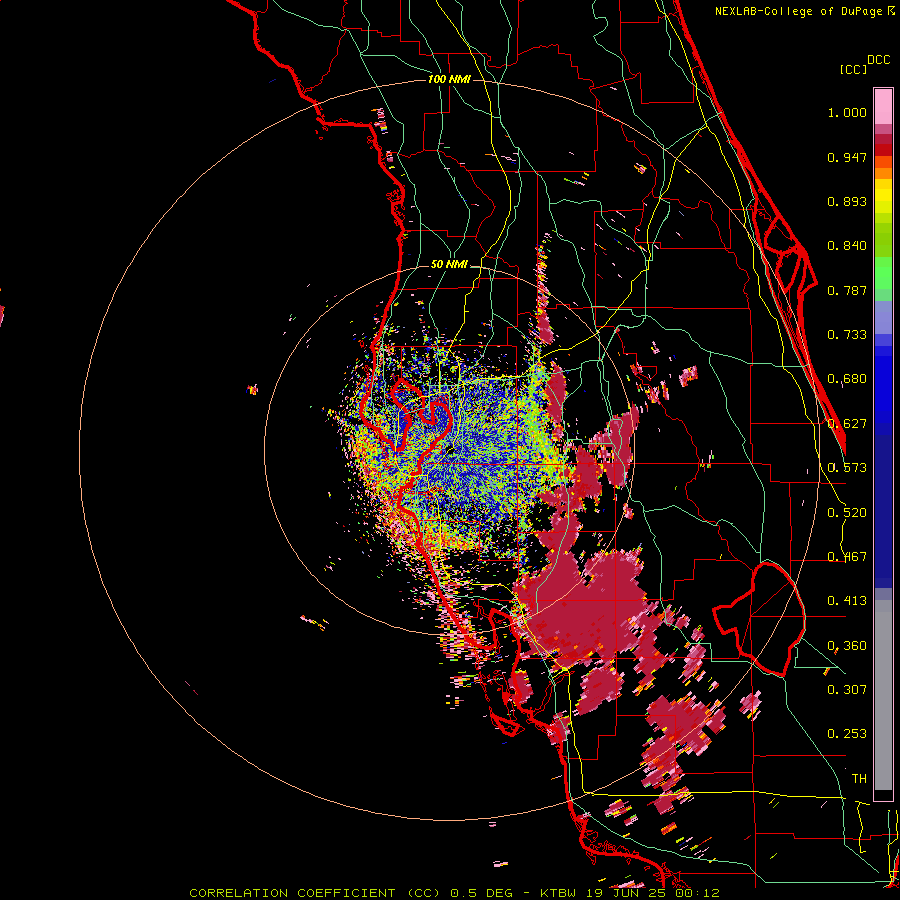900x900 pixels.
Task: Select the 0.360 scale value
Action: point(847,646)
